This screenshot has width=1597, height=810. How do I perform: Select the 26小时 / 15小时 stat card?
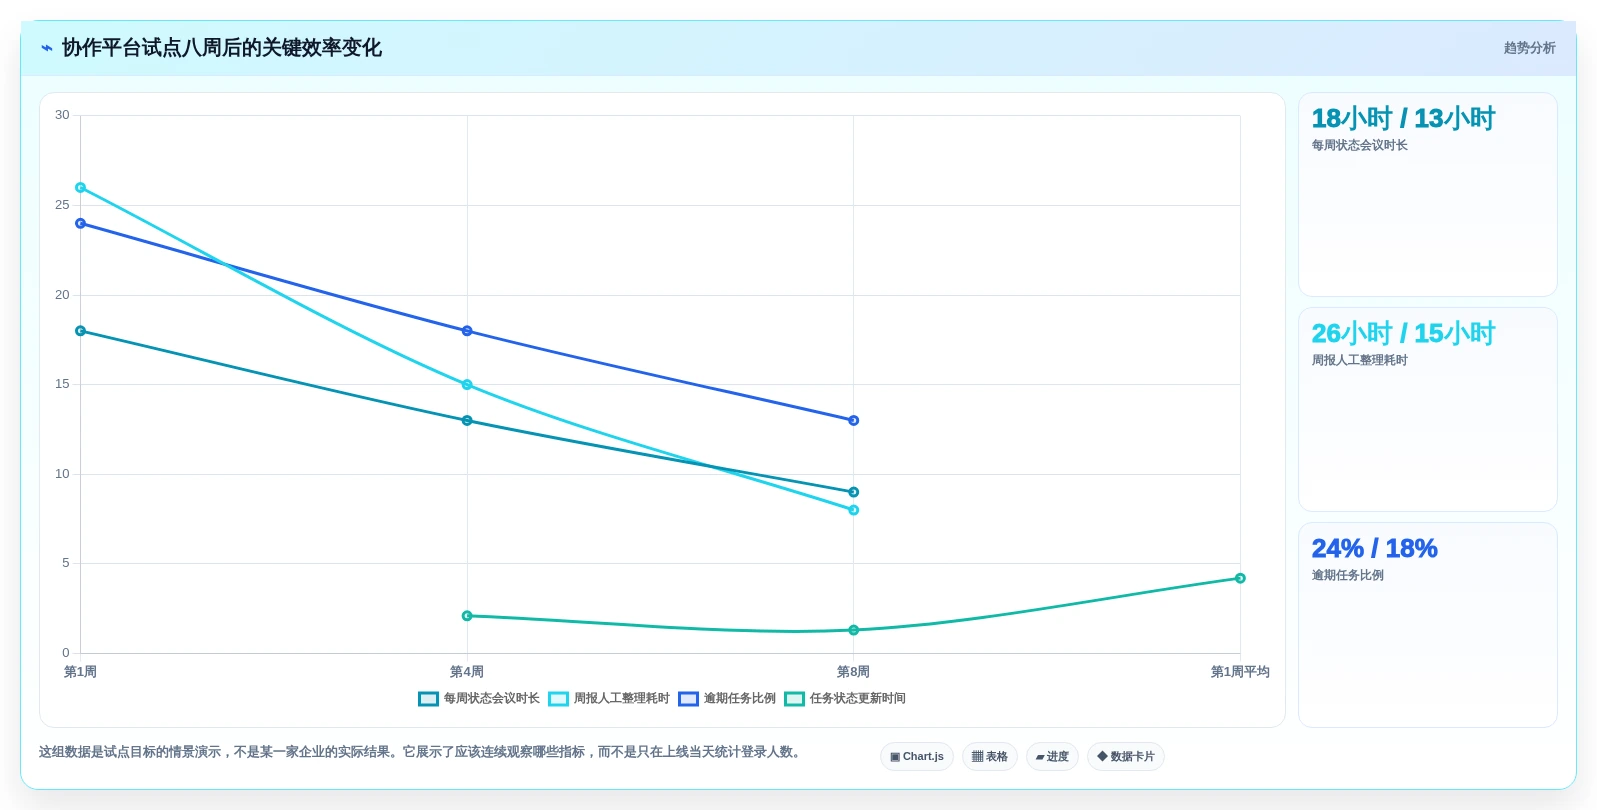pos(1428,409)
